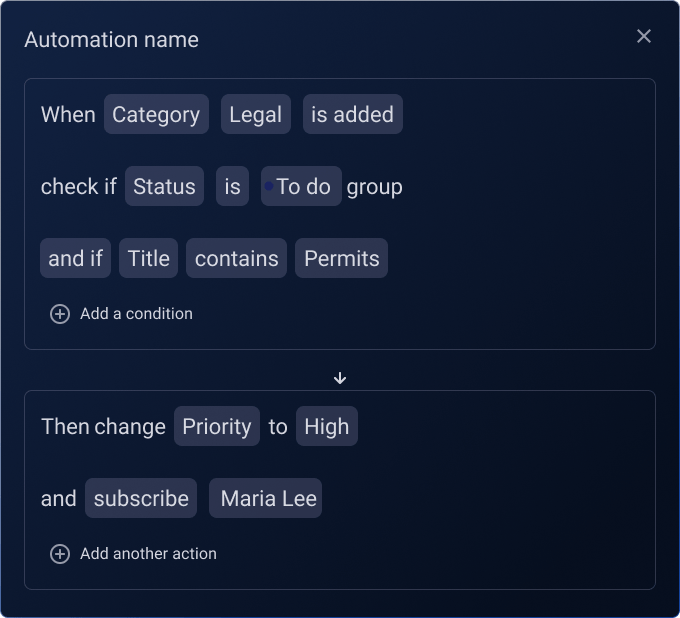680x618 pixels.
Task: Open the subscribe action selector
Action: pos(141,498)
